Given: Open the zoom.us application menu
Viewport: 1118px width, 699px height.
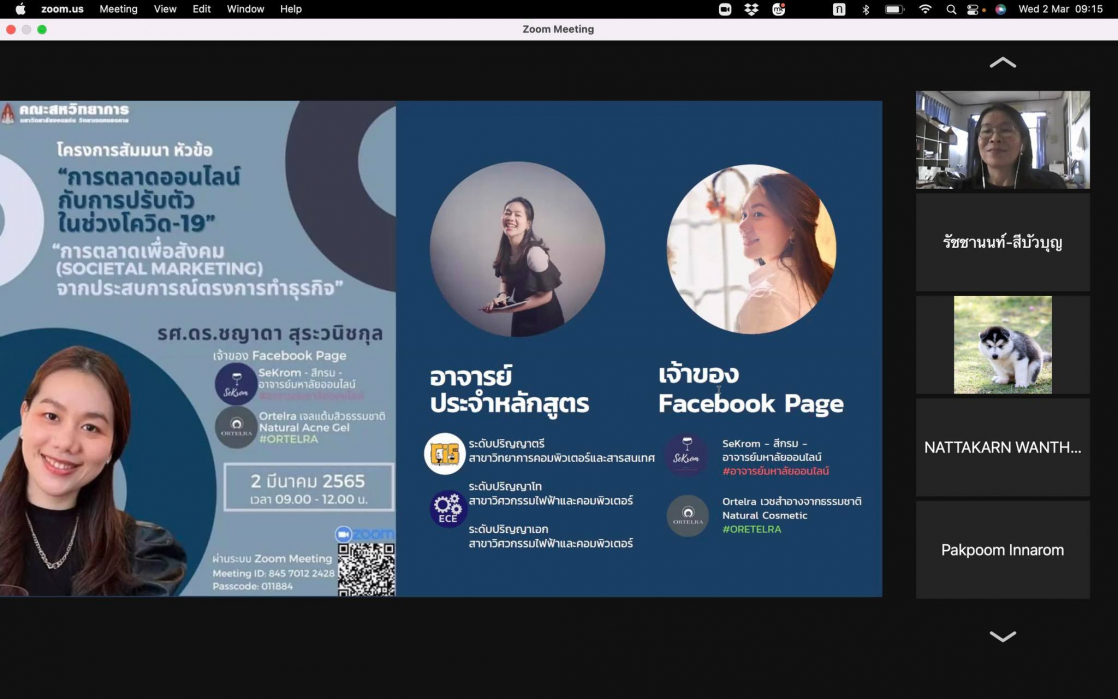Looking at the screenshot, I should 62,9.
